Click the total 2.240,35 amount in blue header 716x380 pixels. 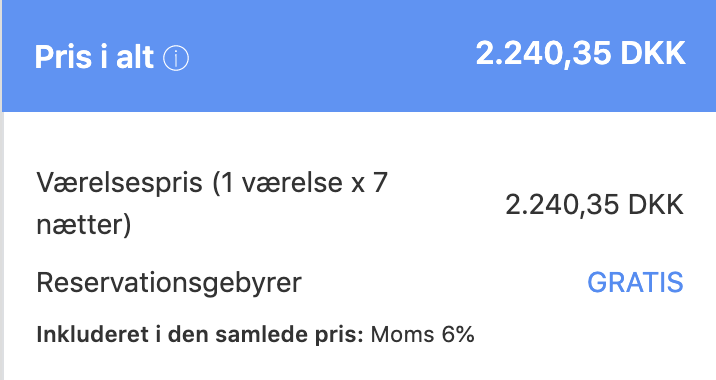[x=543, y=54]
